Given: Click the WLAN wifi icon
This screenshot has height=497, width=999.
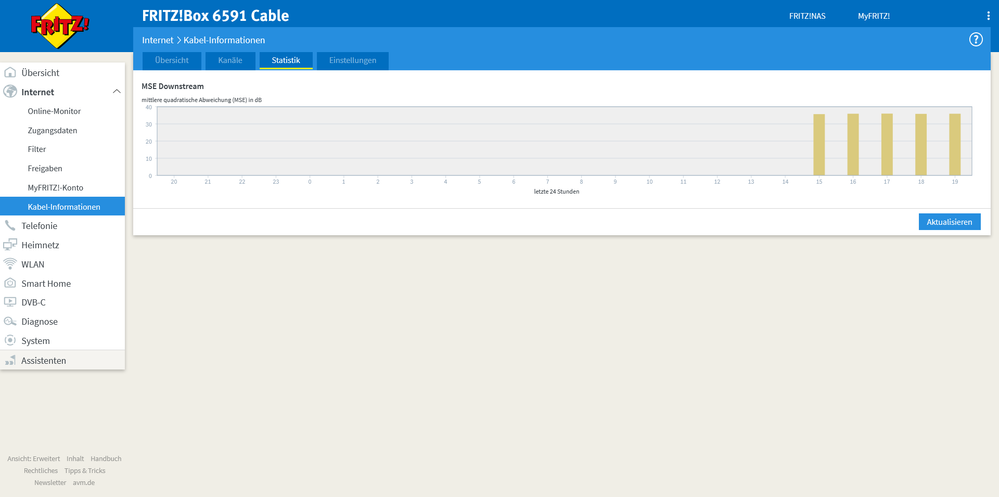Looking at the screenshot, I should click(10, 264).
